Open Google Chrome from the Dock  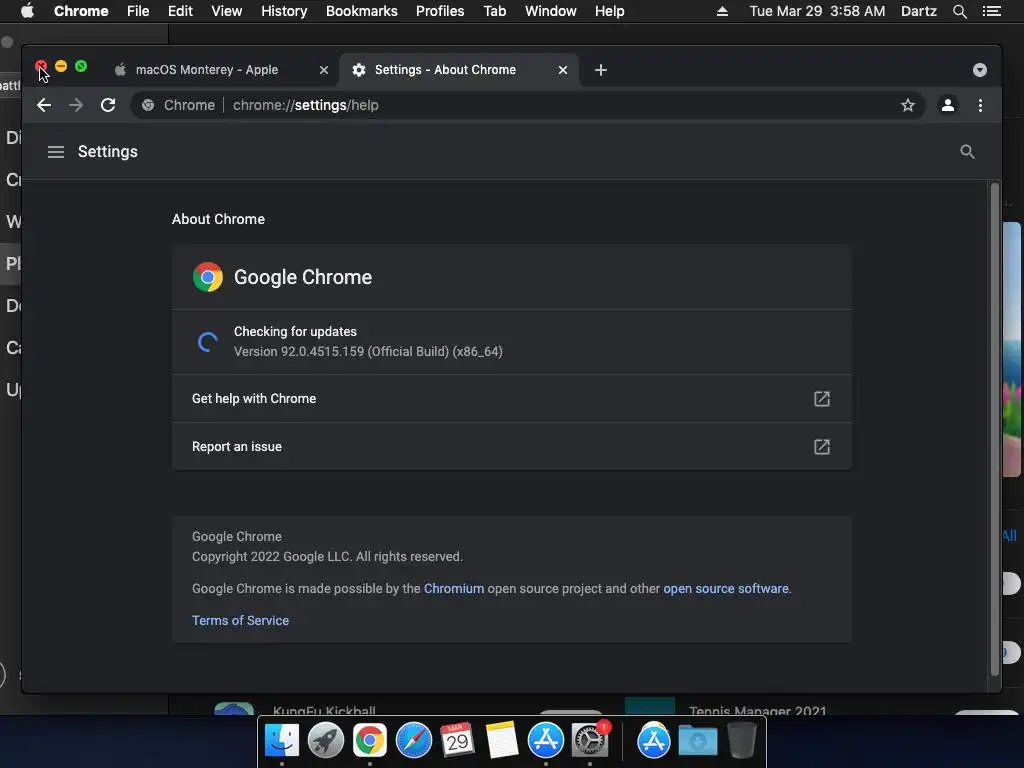[x=370, y=741]
